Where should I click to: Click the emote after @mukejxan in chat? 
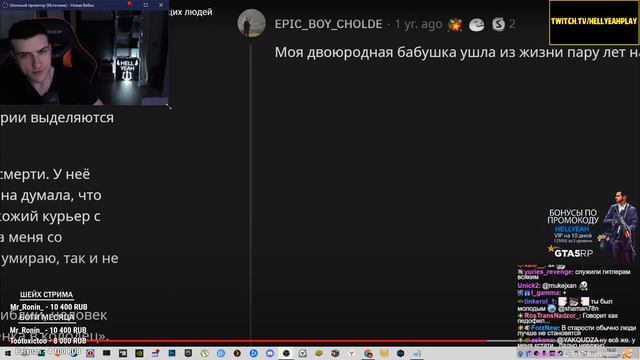pyautogui.click(x=583, y=286)
